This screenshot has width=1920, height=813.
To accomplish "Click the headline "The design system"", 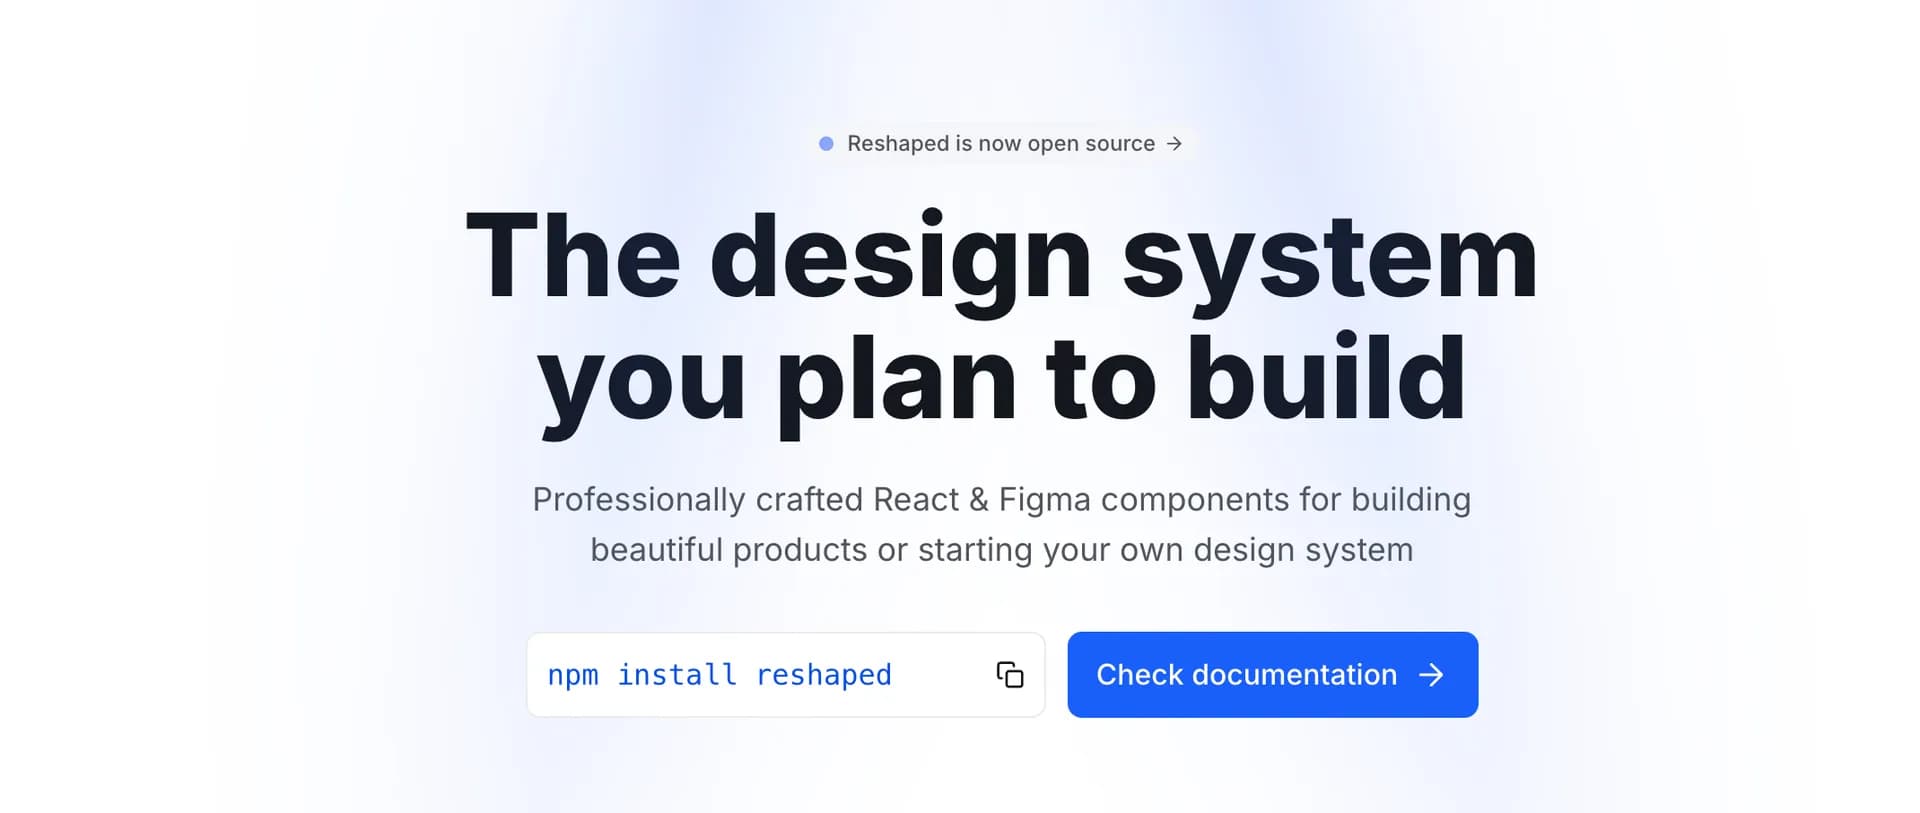I will tap(1002, 257).
